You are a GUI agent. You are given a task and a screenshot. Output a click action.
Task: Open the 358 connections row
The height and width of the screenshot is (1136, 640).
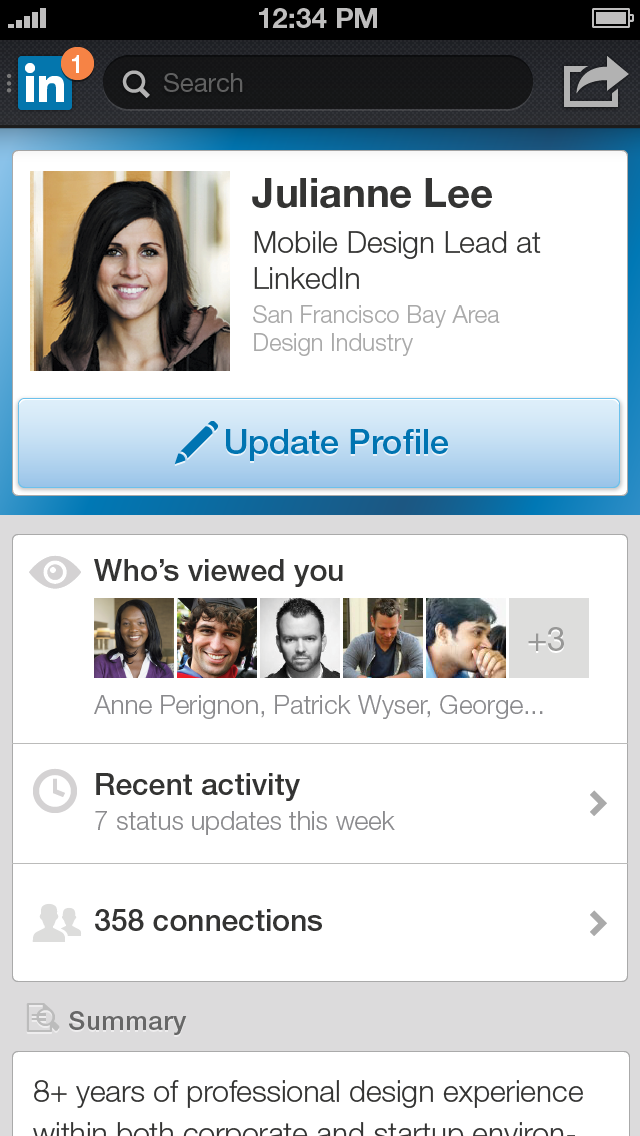click(x=320, y=922)
